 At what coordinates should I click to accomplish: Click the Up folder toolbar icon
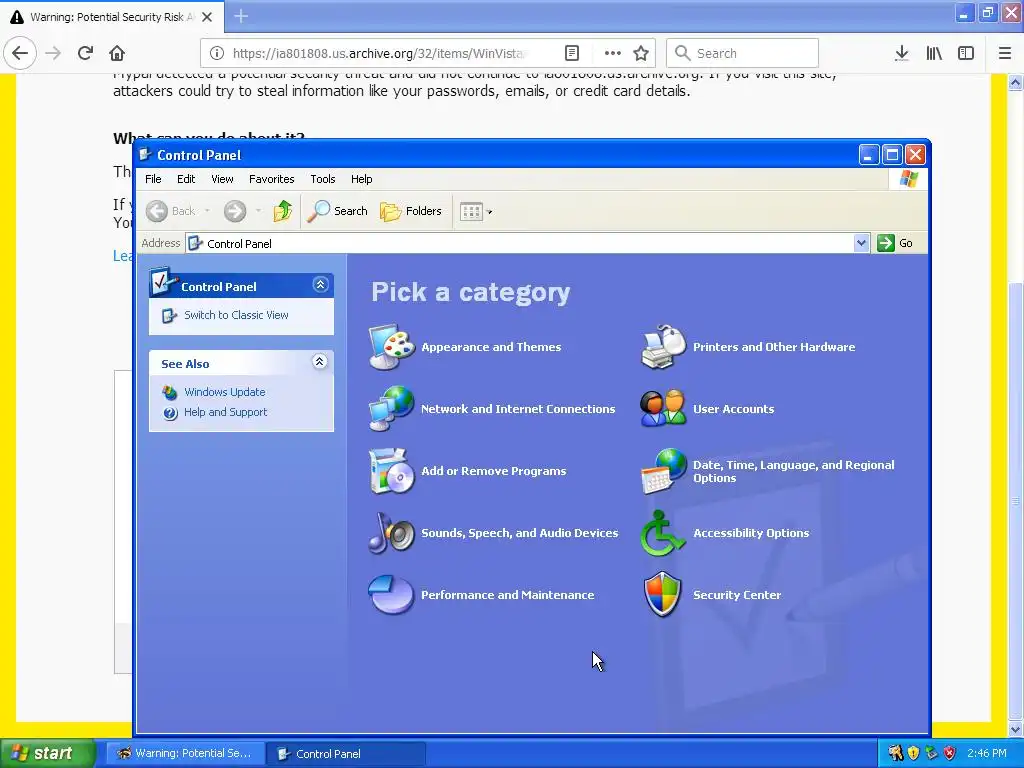tap(283, 211)
